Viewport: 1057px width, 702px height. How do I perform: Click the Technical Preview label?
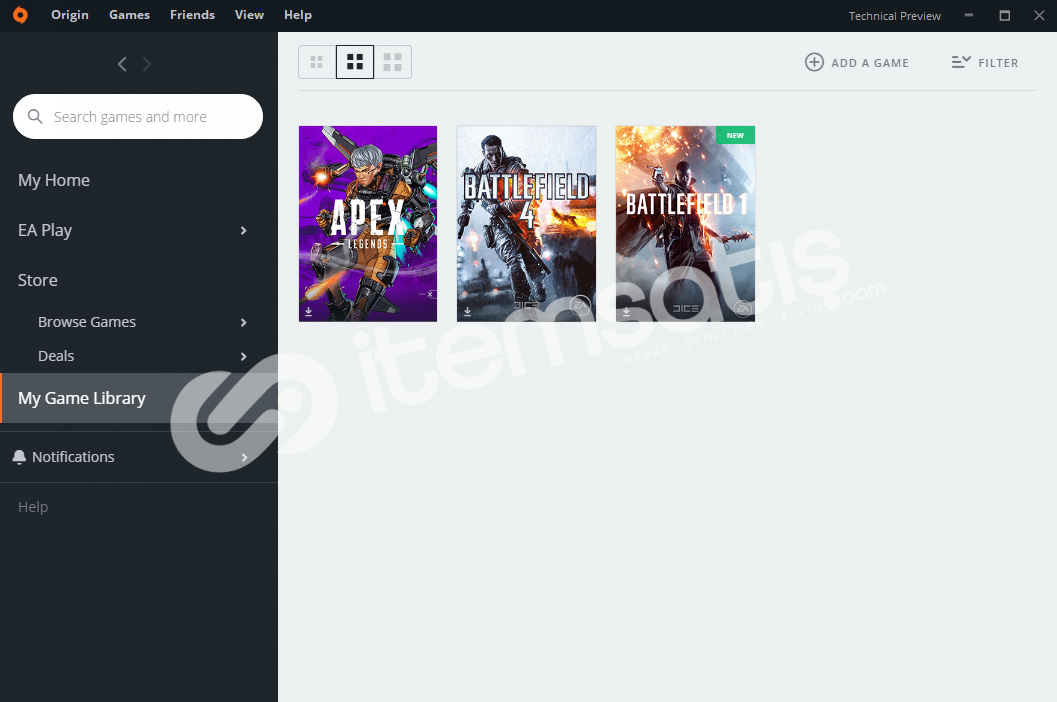point(895,16)
